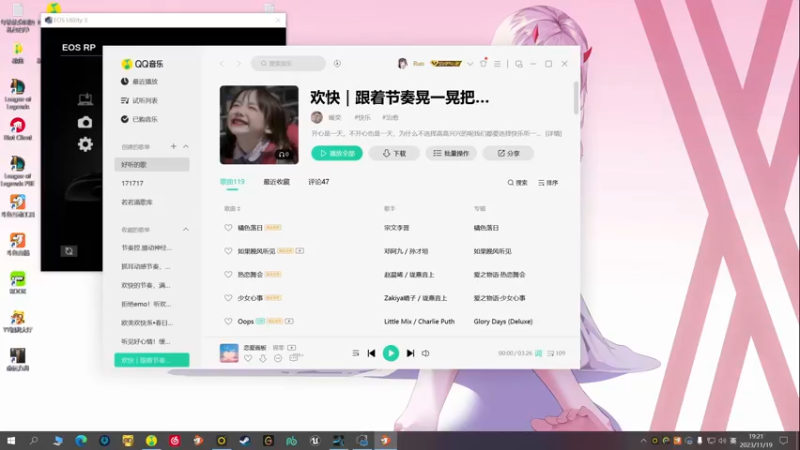The height and width of the screenshot is (450, 800).
Task: Open the camera icon in EOS Utility window
Action: pos(85,122)
